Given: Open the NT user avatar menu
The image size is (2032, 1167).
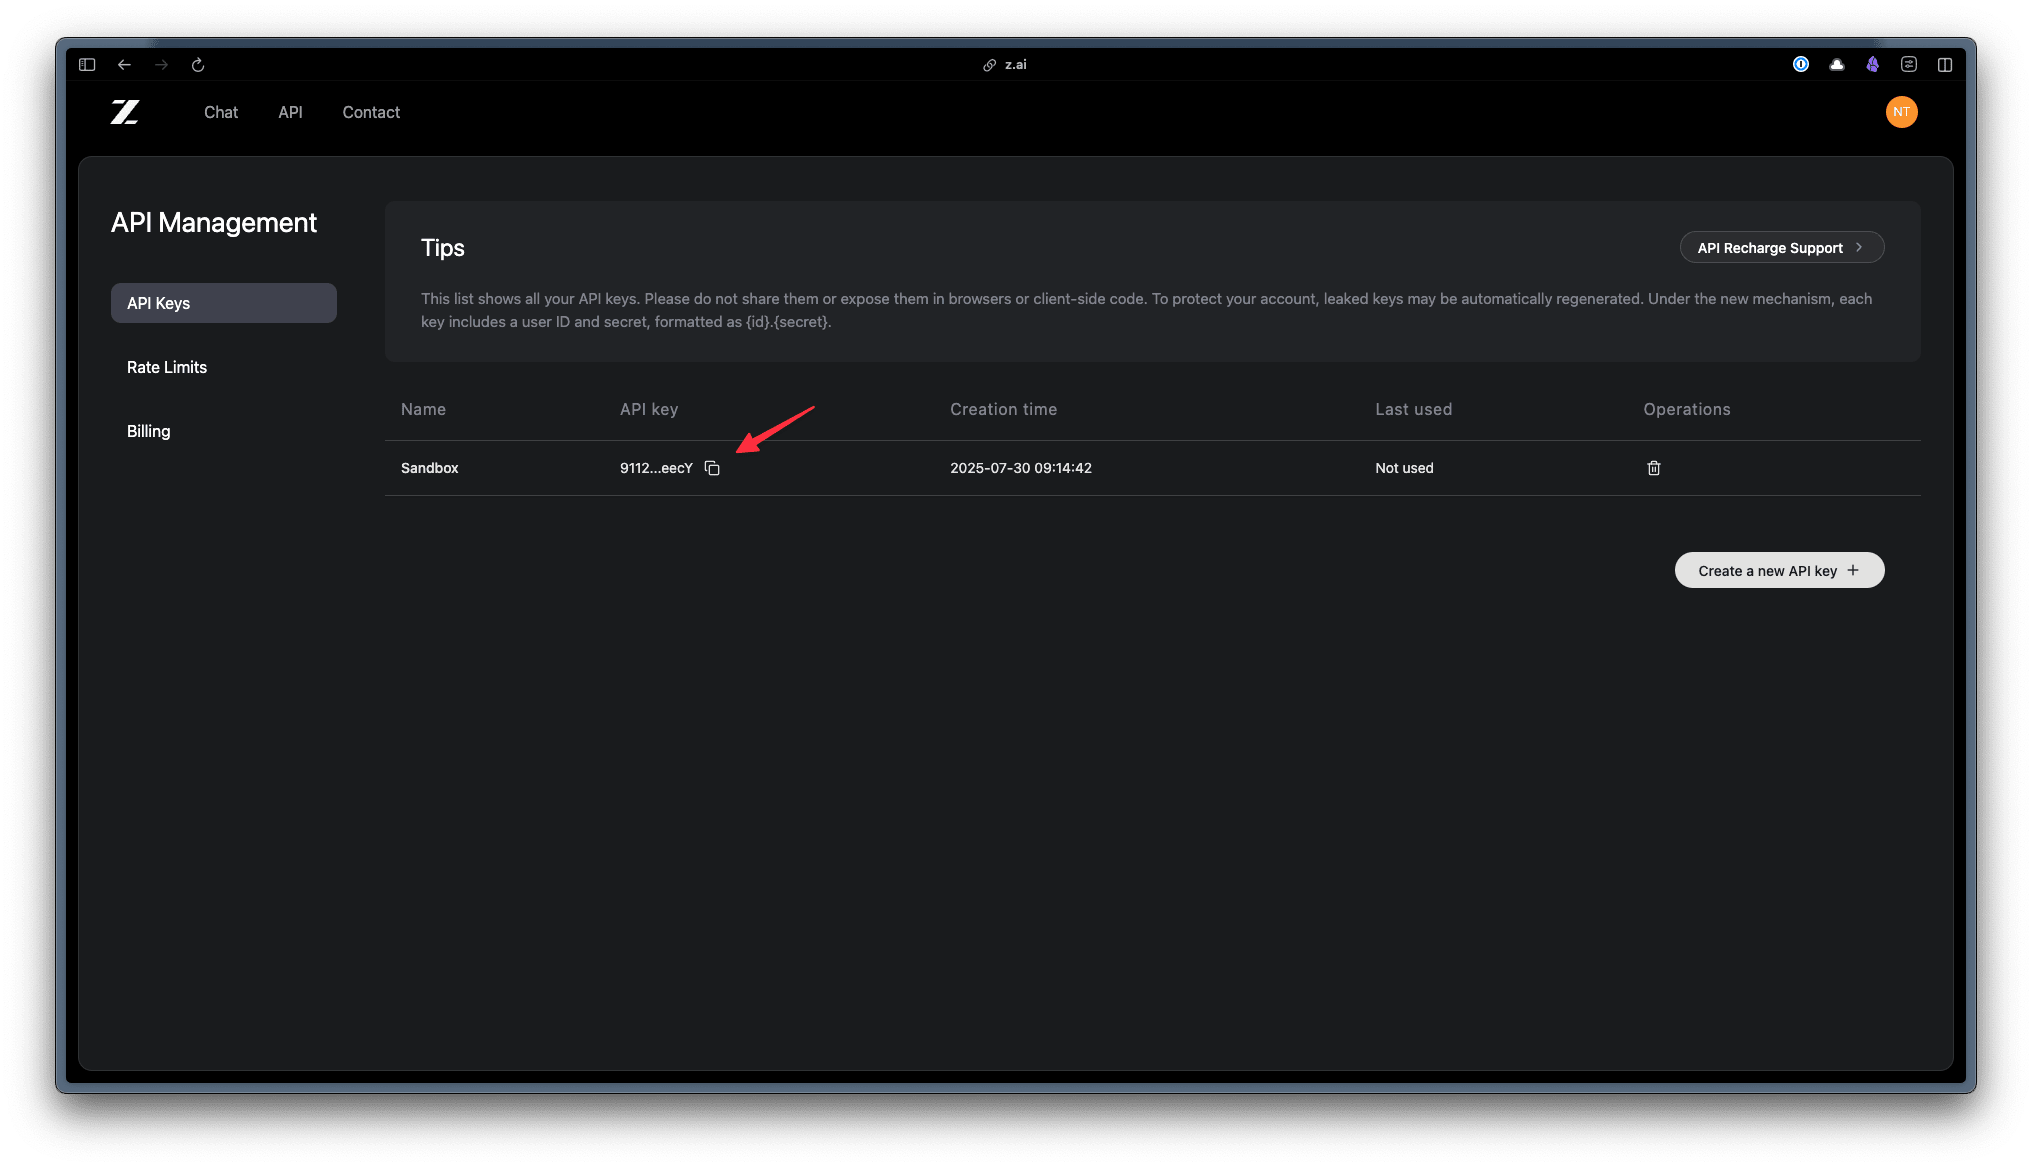Looking at the screenshot, I should (x=1901, y=112).
